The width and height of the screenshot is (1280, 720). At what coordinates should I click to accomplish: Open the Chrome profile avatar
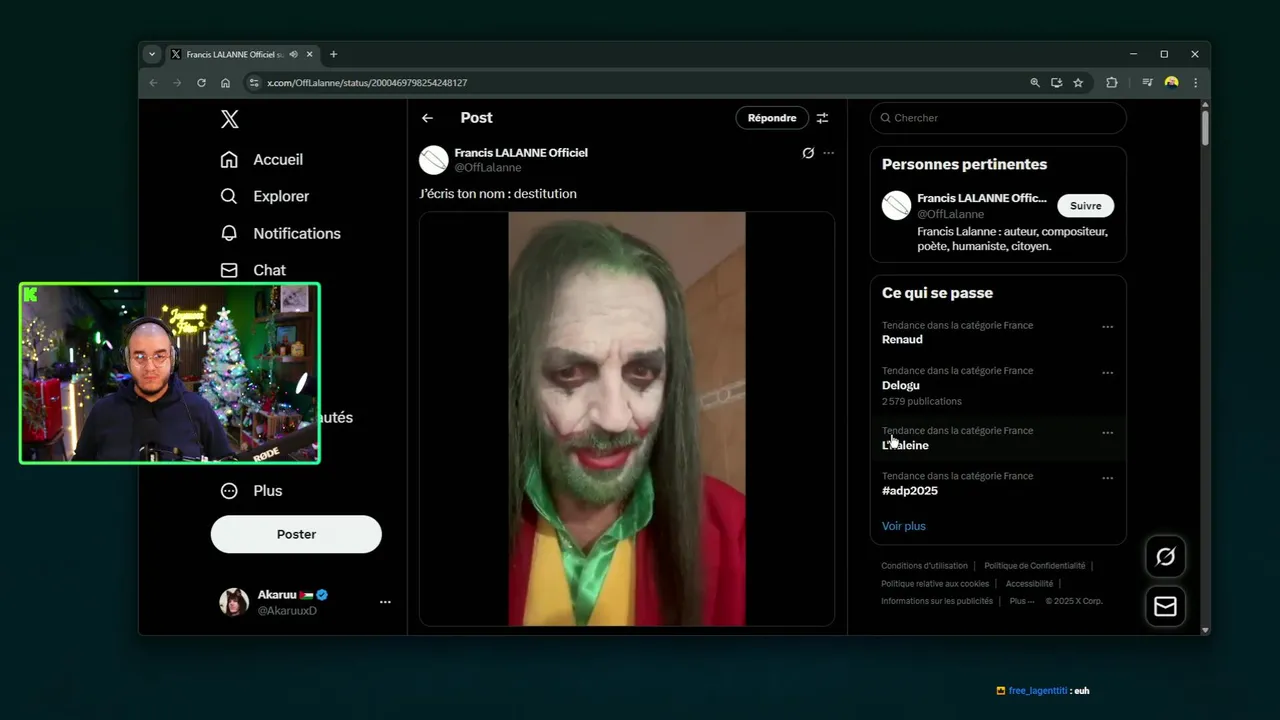click(1171, 83)
